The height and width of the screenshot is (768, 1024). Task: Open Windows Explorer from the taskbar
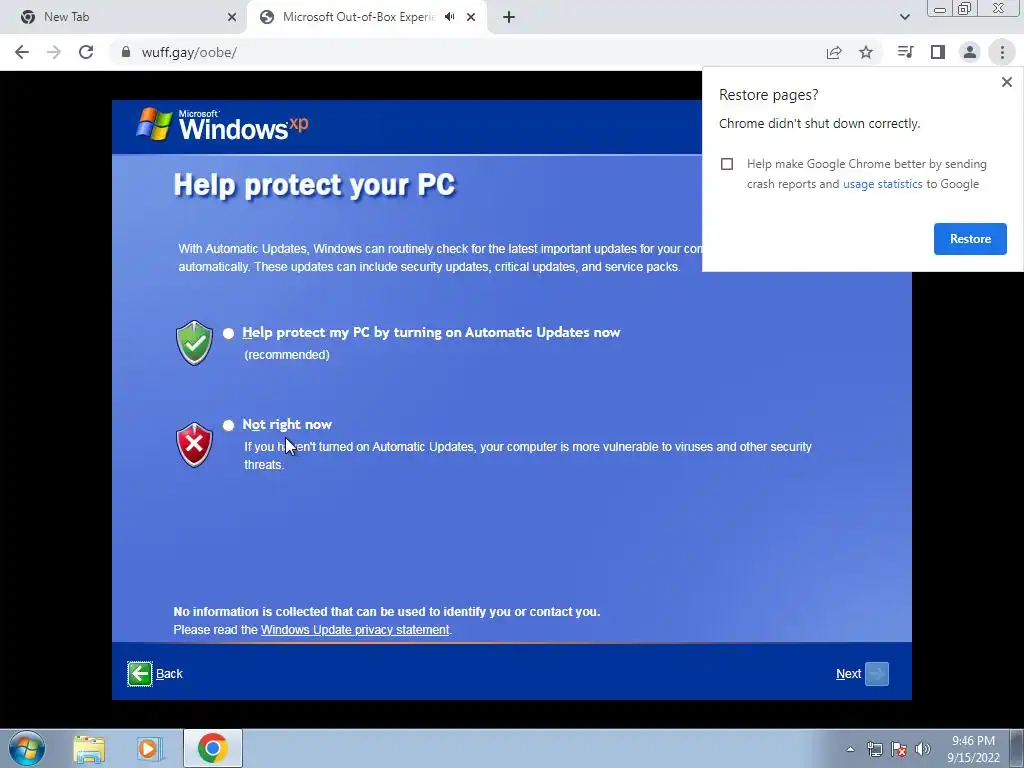coord(89,749)
